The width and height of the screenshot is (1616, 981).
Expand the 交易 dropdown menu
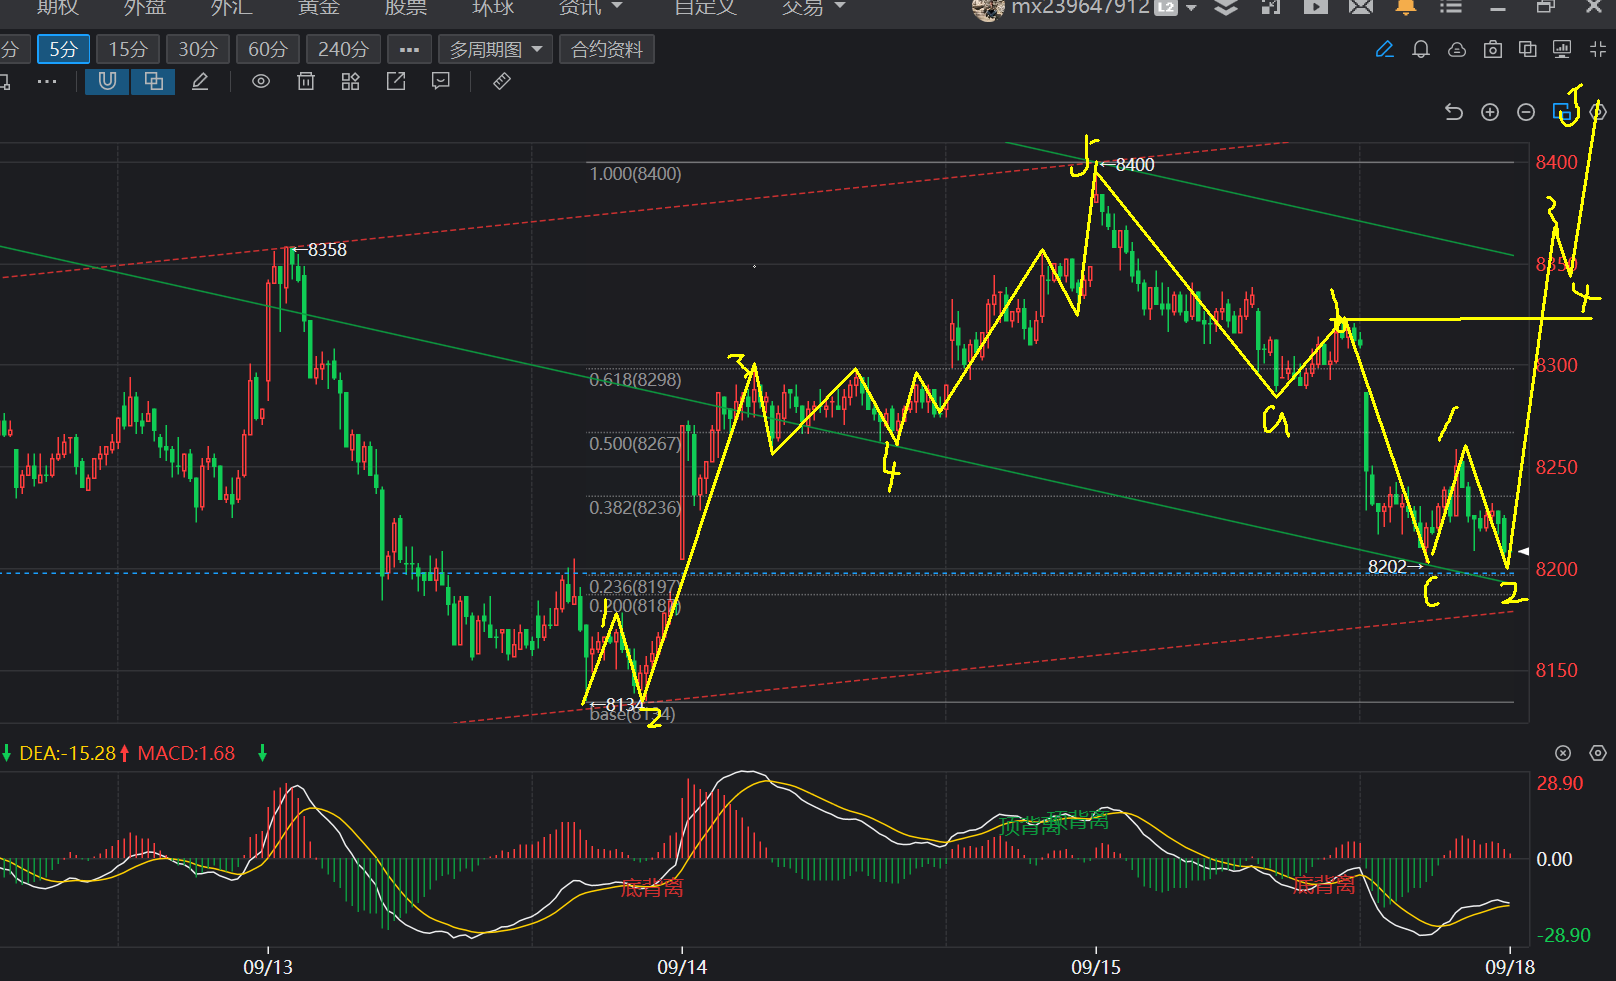(814, 8)
